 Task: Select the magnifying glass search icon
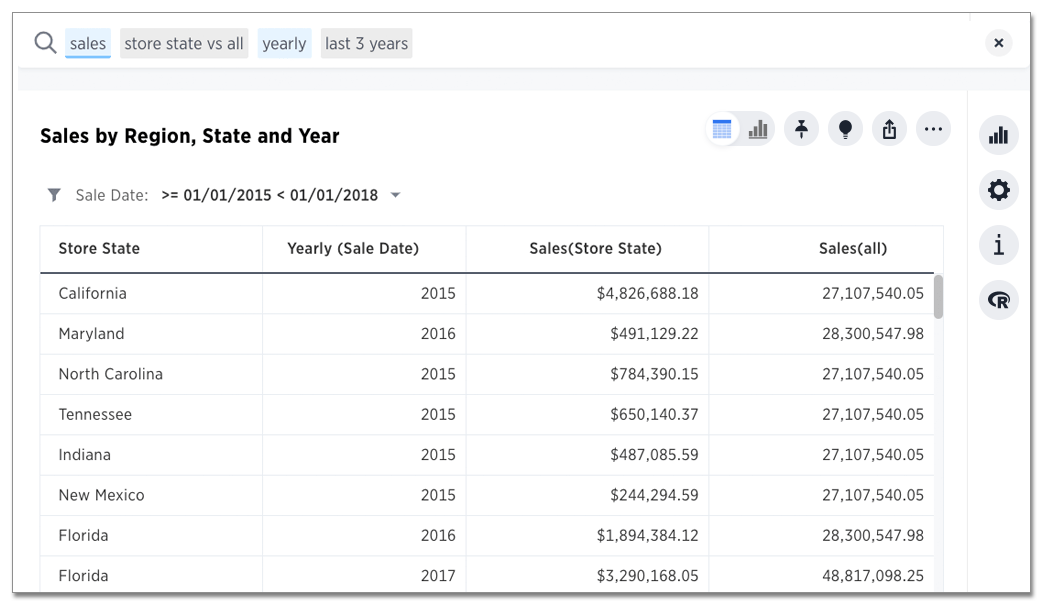click(45, 43)
